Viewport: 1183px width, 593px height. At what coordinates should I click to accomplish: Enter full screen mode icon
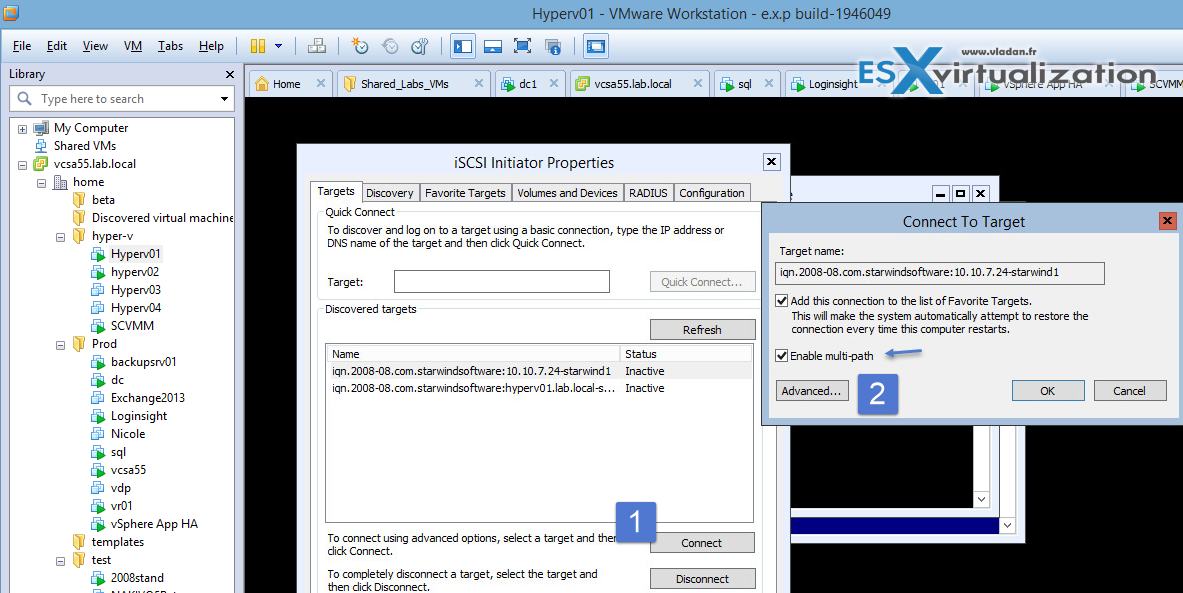click(522, 46)
